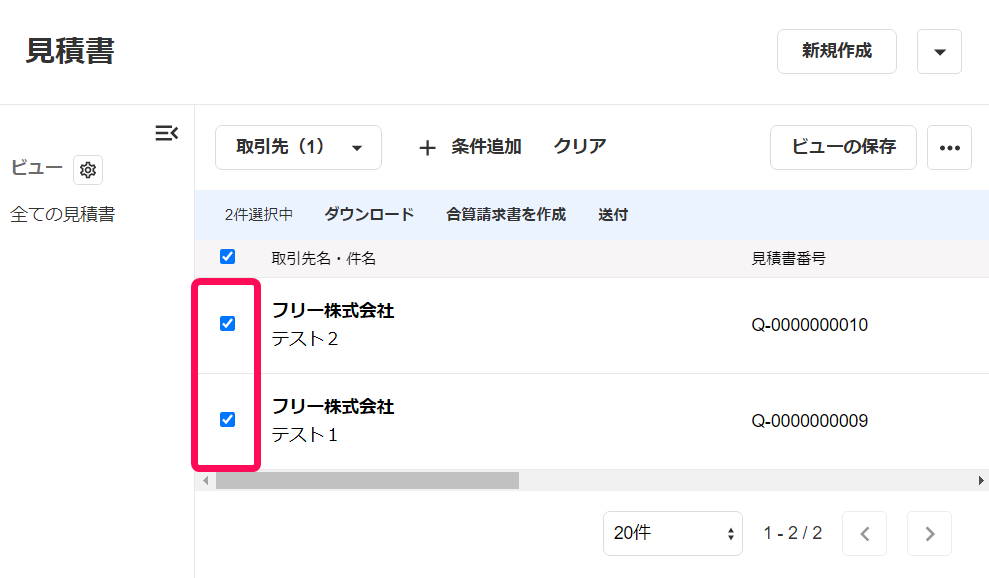Open the 20件 page size selector

click(672, 534)
